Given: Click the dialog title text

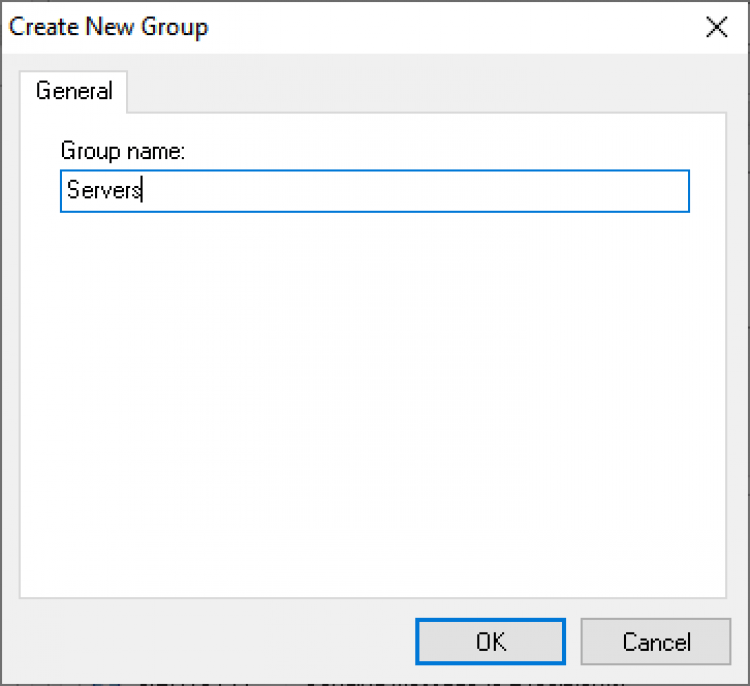Looking at the screenshot, I should [109, 27].
